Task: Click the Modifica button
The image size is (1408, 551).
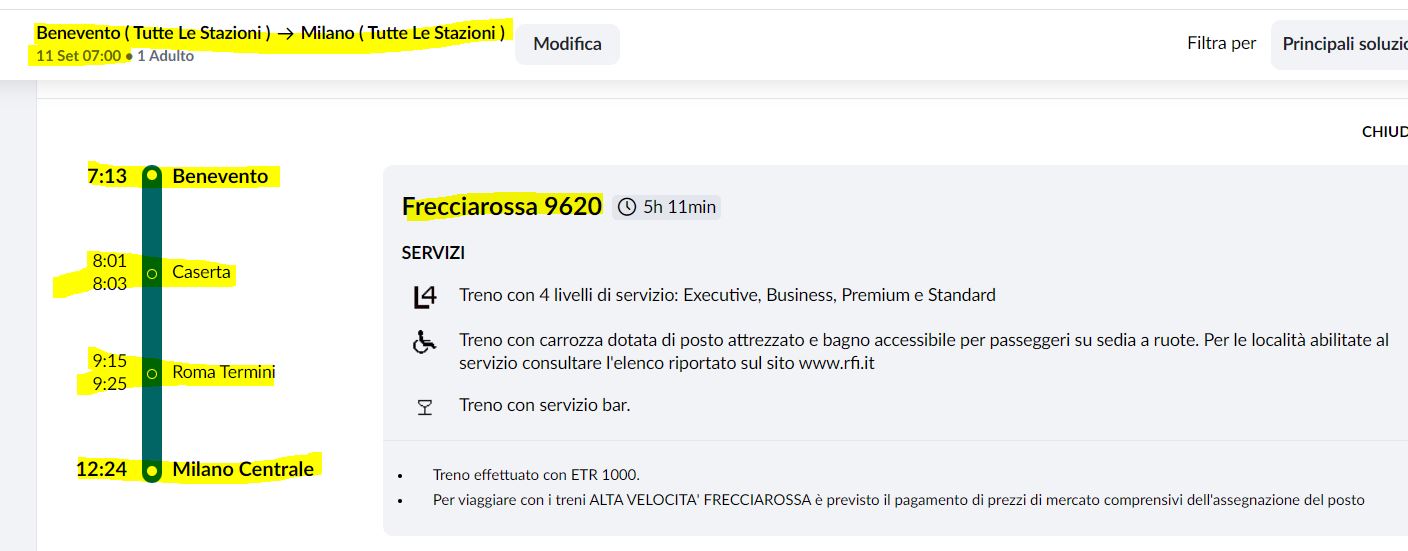Action: tap(567, 44)
